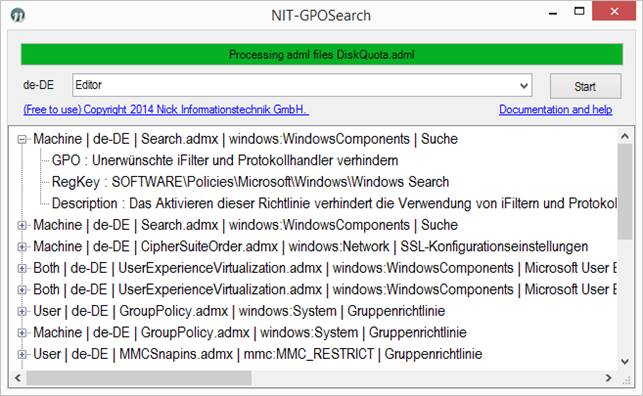Click the horizontal scrollbar left arrow
This screenshot has width=643, height=396.
tap(18, 378)
